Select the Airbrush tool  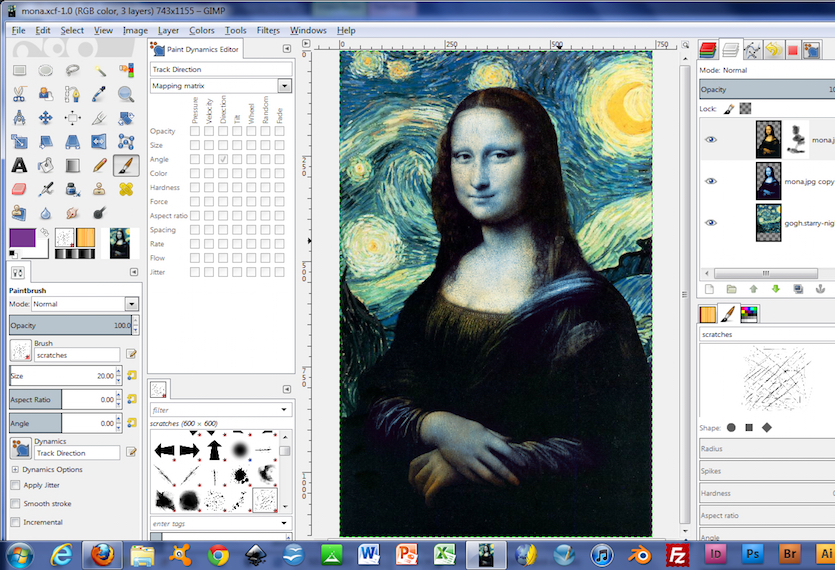coord(46,189)
